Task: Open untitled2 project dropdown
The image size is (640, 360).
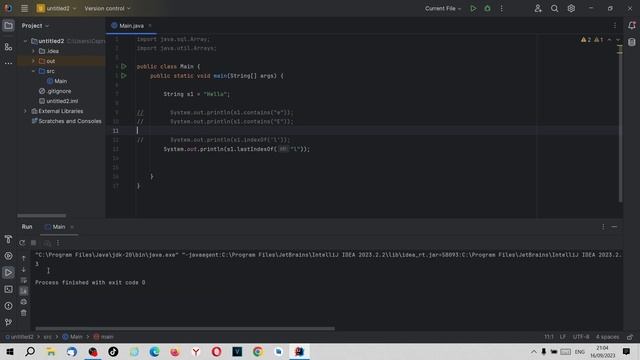Action: click(56, 8)
